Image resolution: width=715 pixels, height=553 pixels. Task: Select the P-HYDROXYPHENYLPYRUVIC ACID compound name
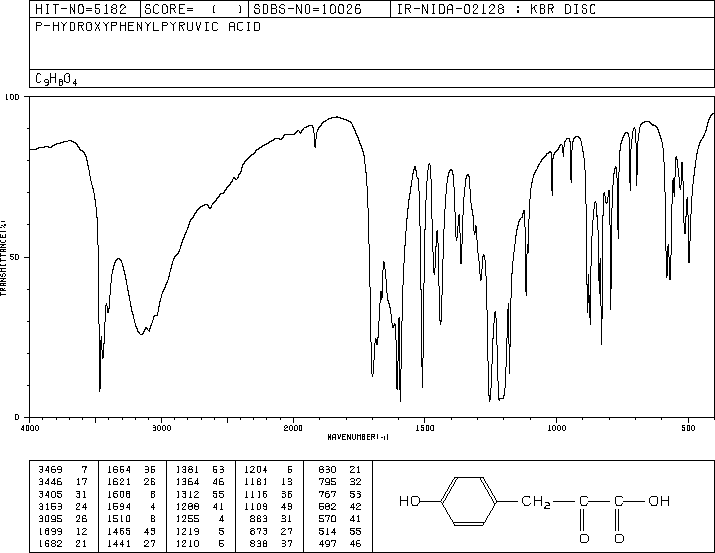point(148,27)
